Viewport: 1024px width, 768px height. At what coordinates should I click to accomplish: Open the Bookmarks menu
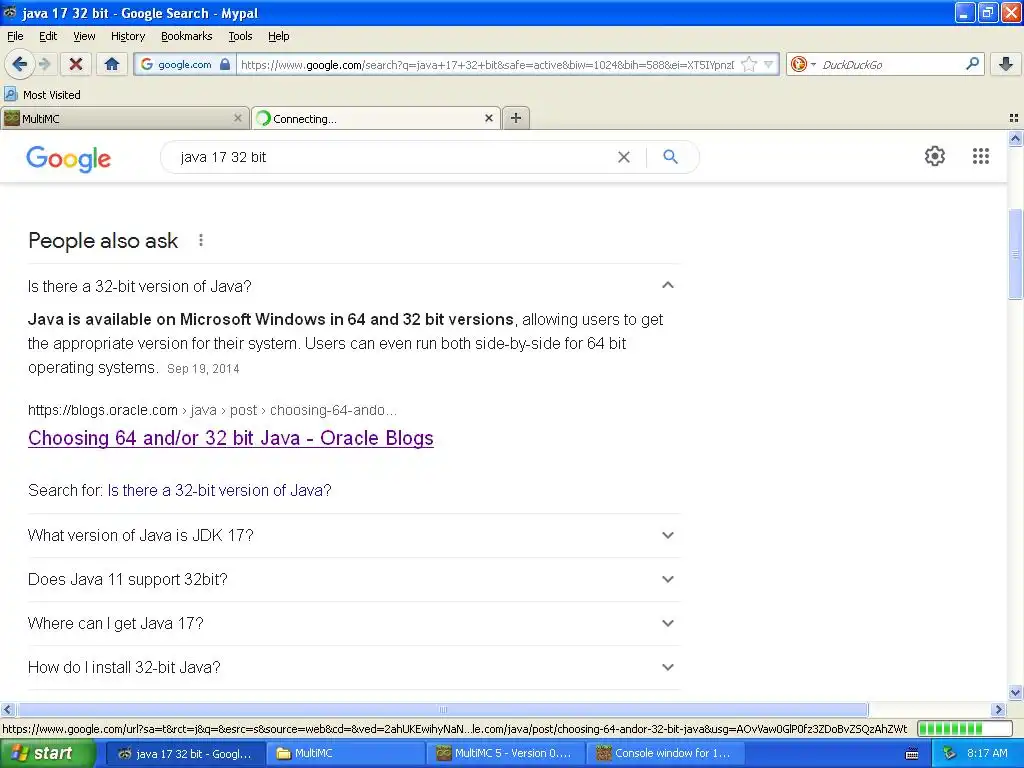187,36
